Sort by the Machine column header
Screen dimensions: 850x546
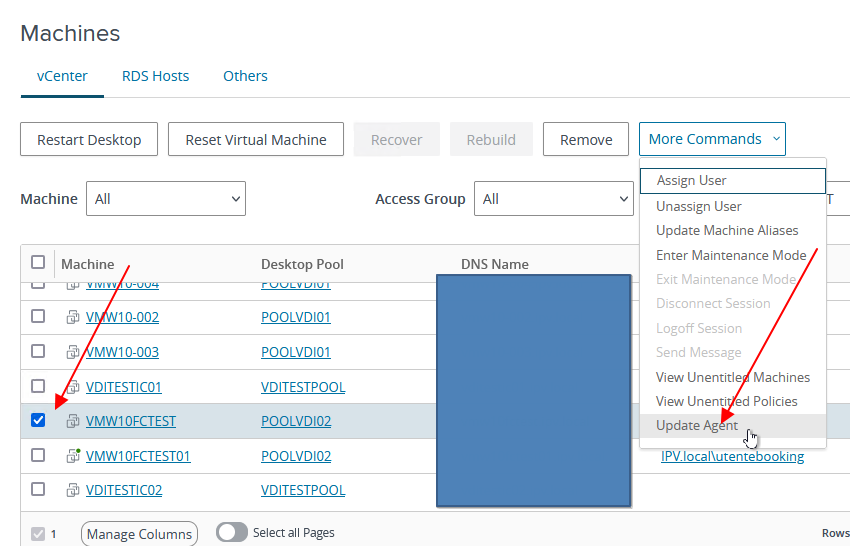(88, 264)
